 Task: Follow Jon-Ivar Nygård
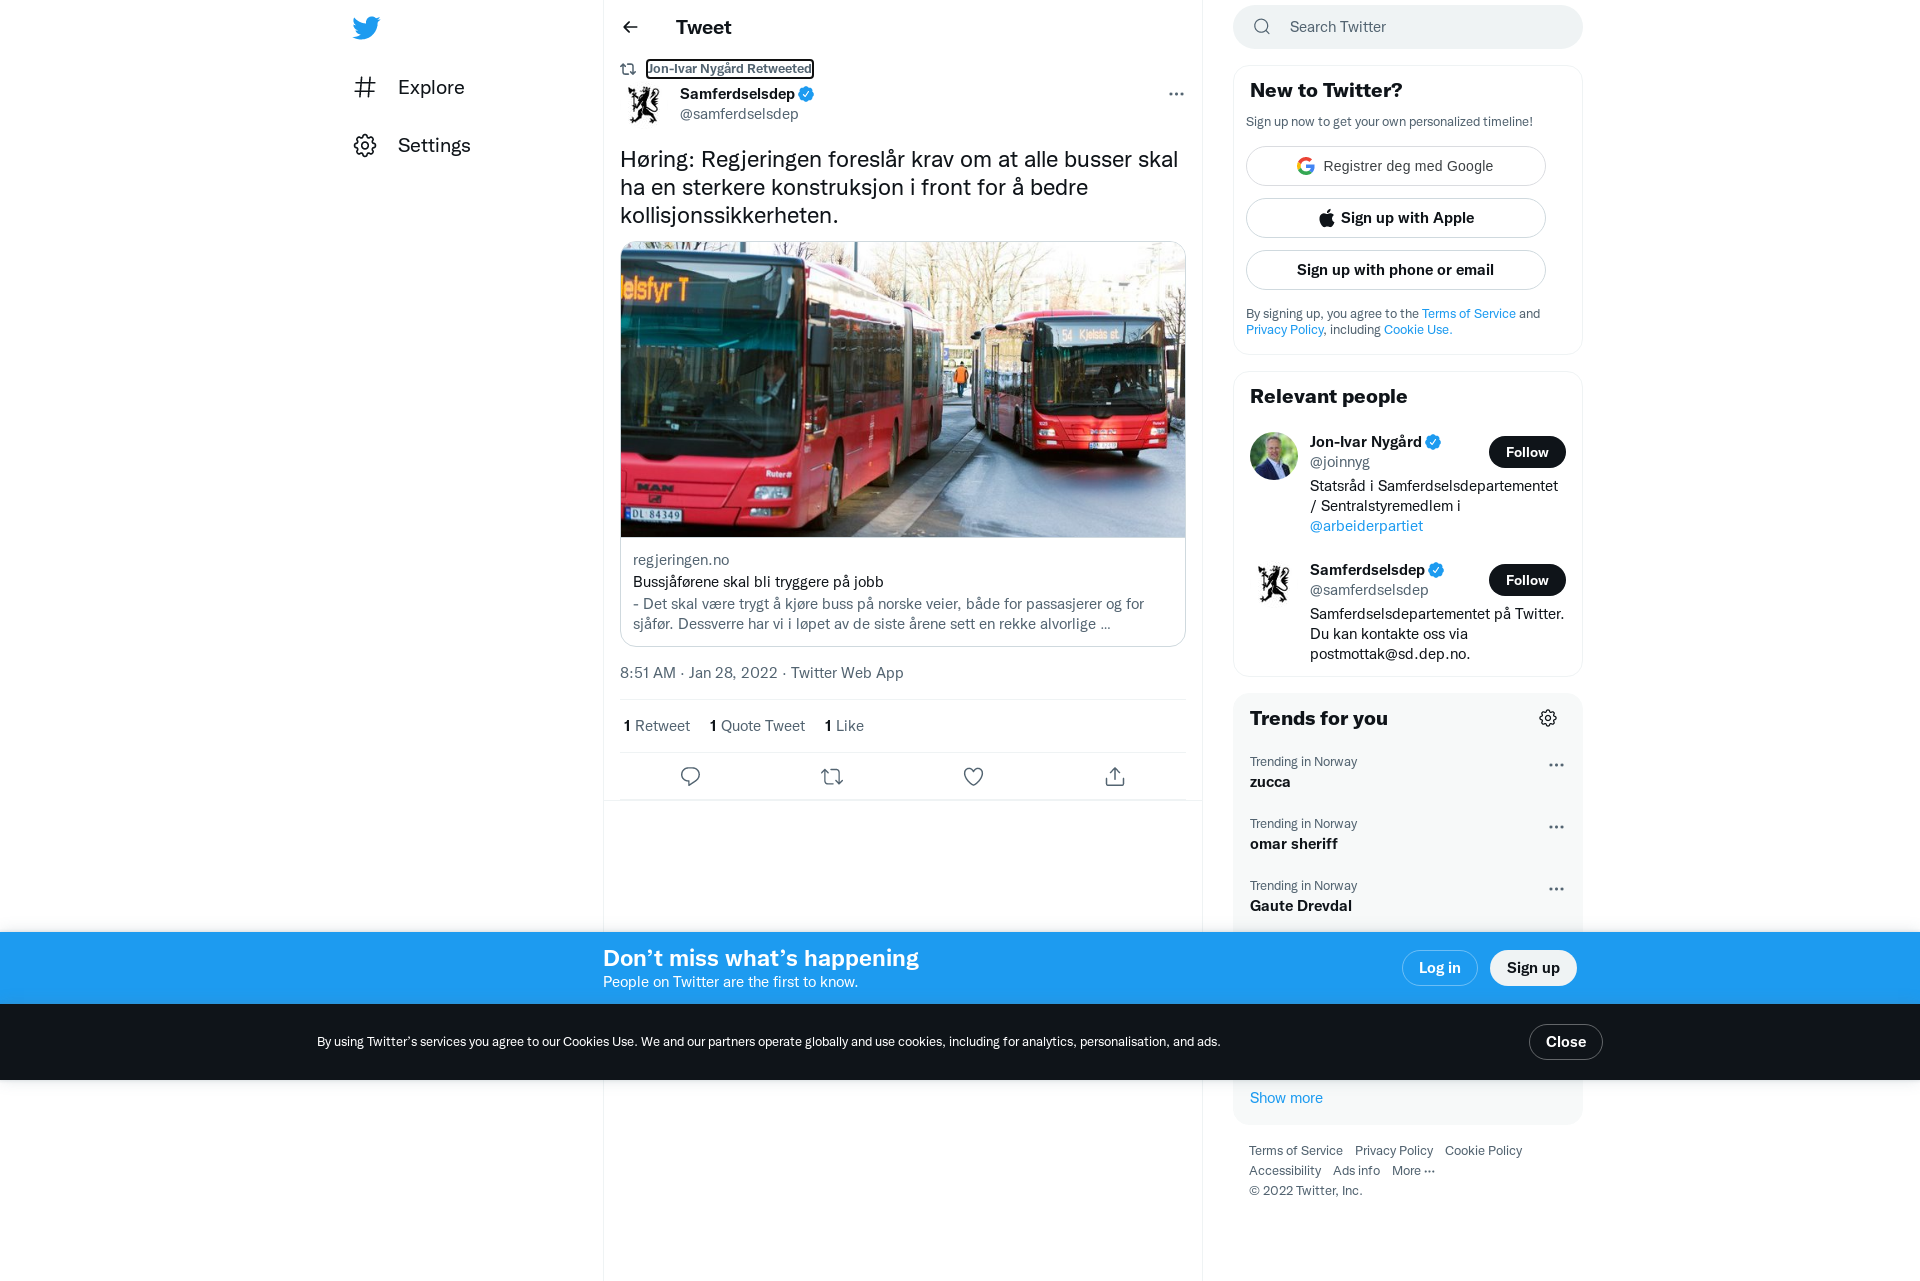tap(1527, 452)
